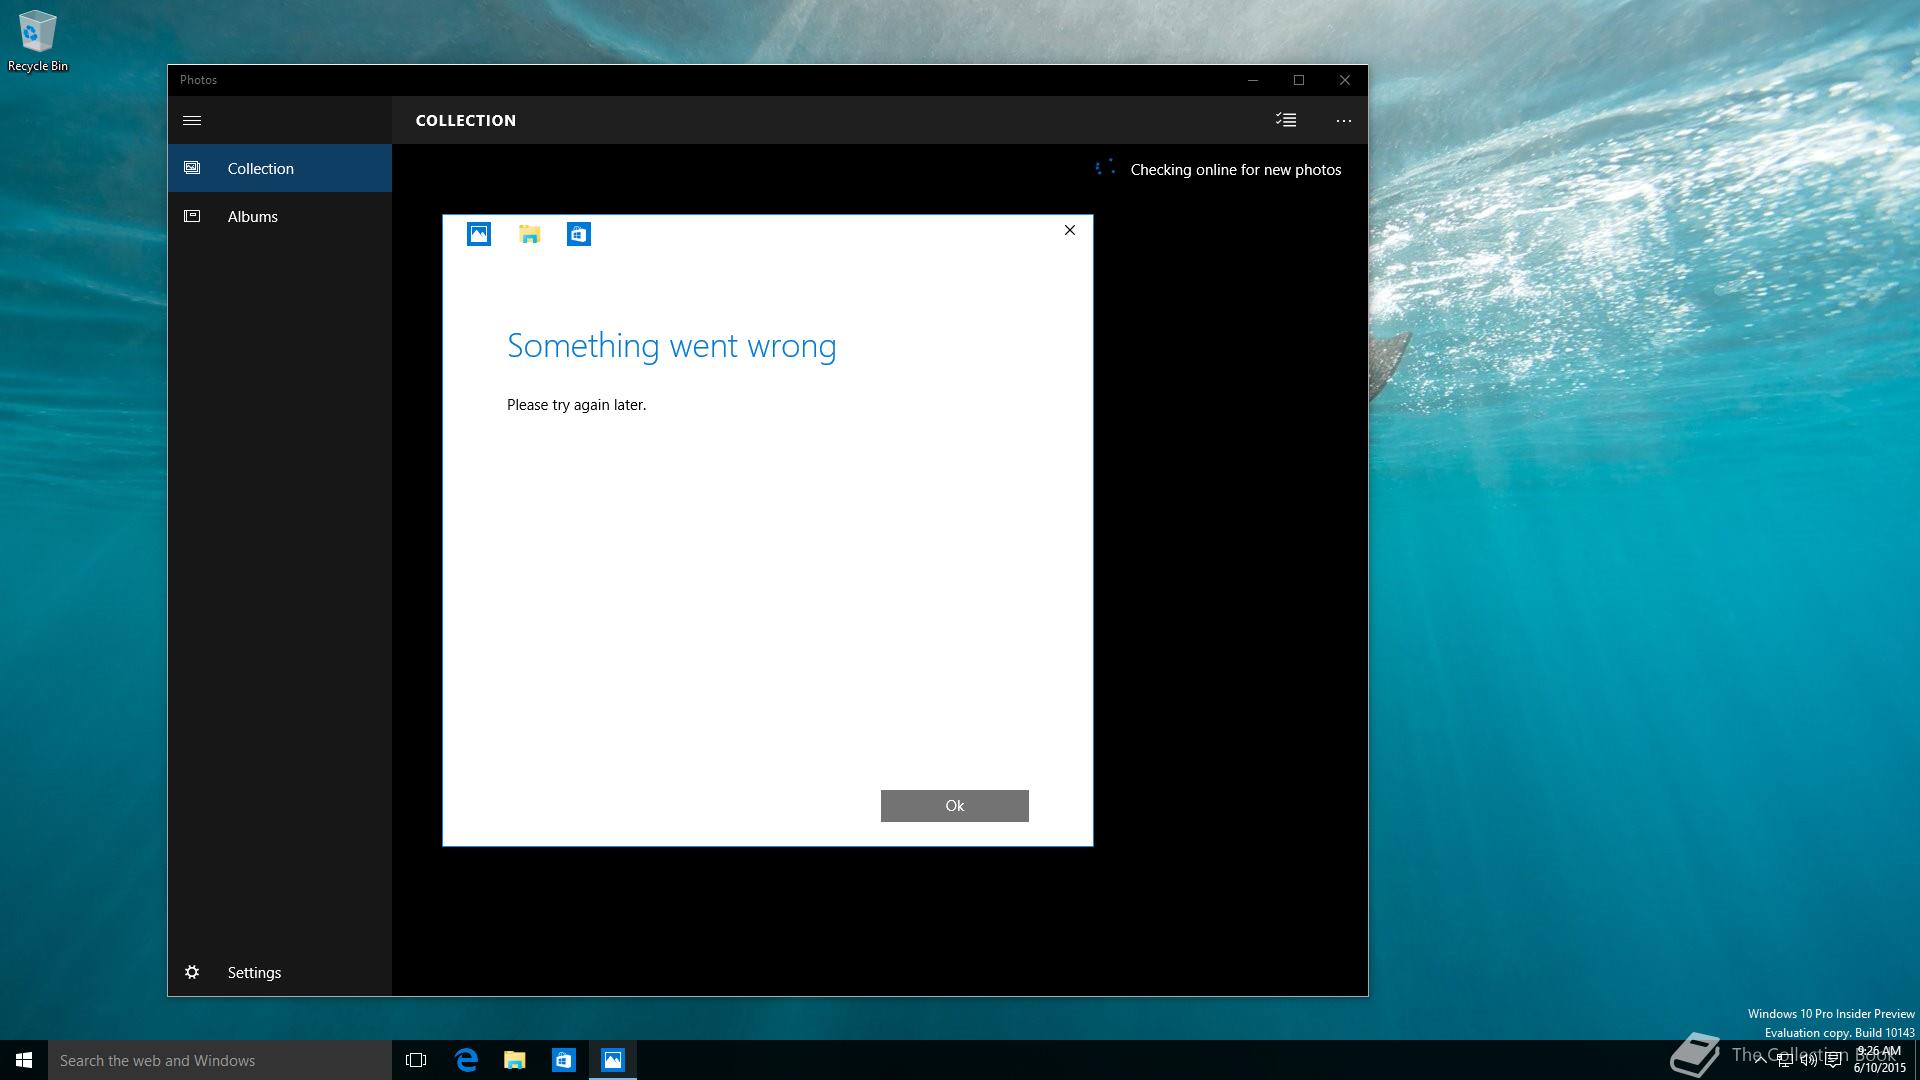Viewport: 1920px width, 1080px height.
Task: Select the Albums sidebar item
Action: point(280,216)
